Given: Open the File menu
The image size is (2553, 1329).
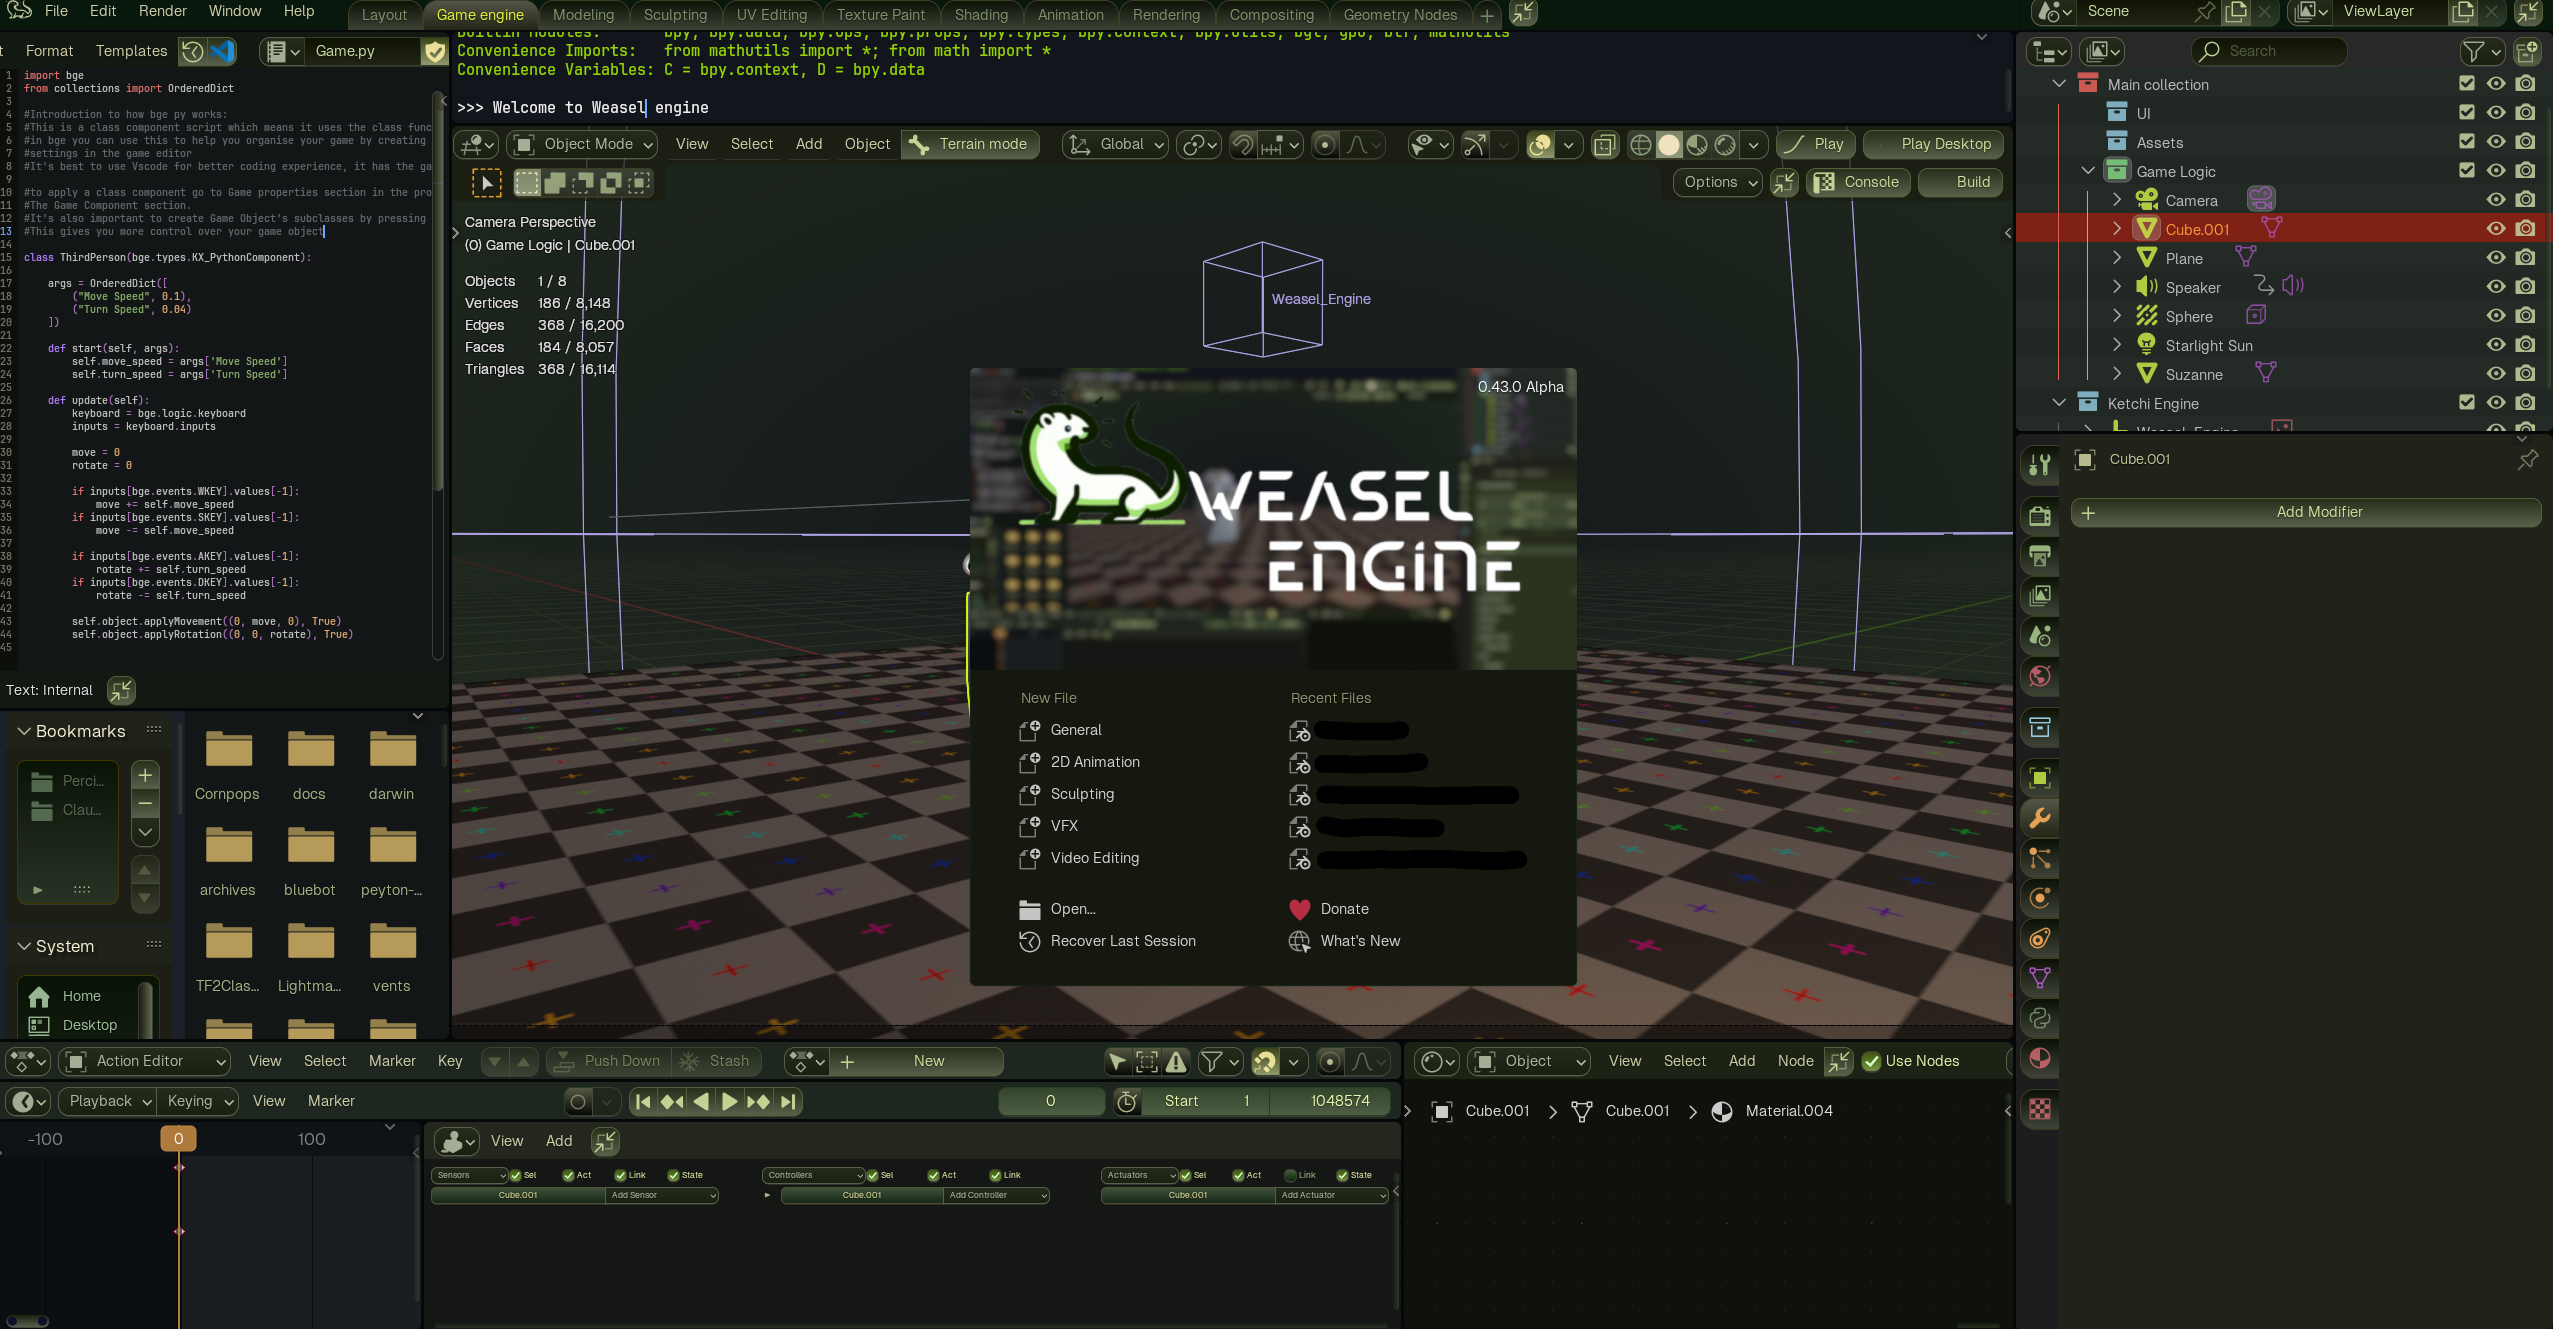Looking at the screenshot, I should tap(56, 11).
